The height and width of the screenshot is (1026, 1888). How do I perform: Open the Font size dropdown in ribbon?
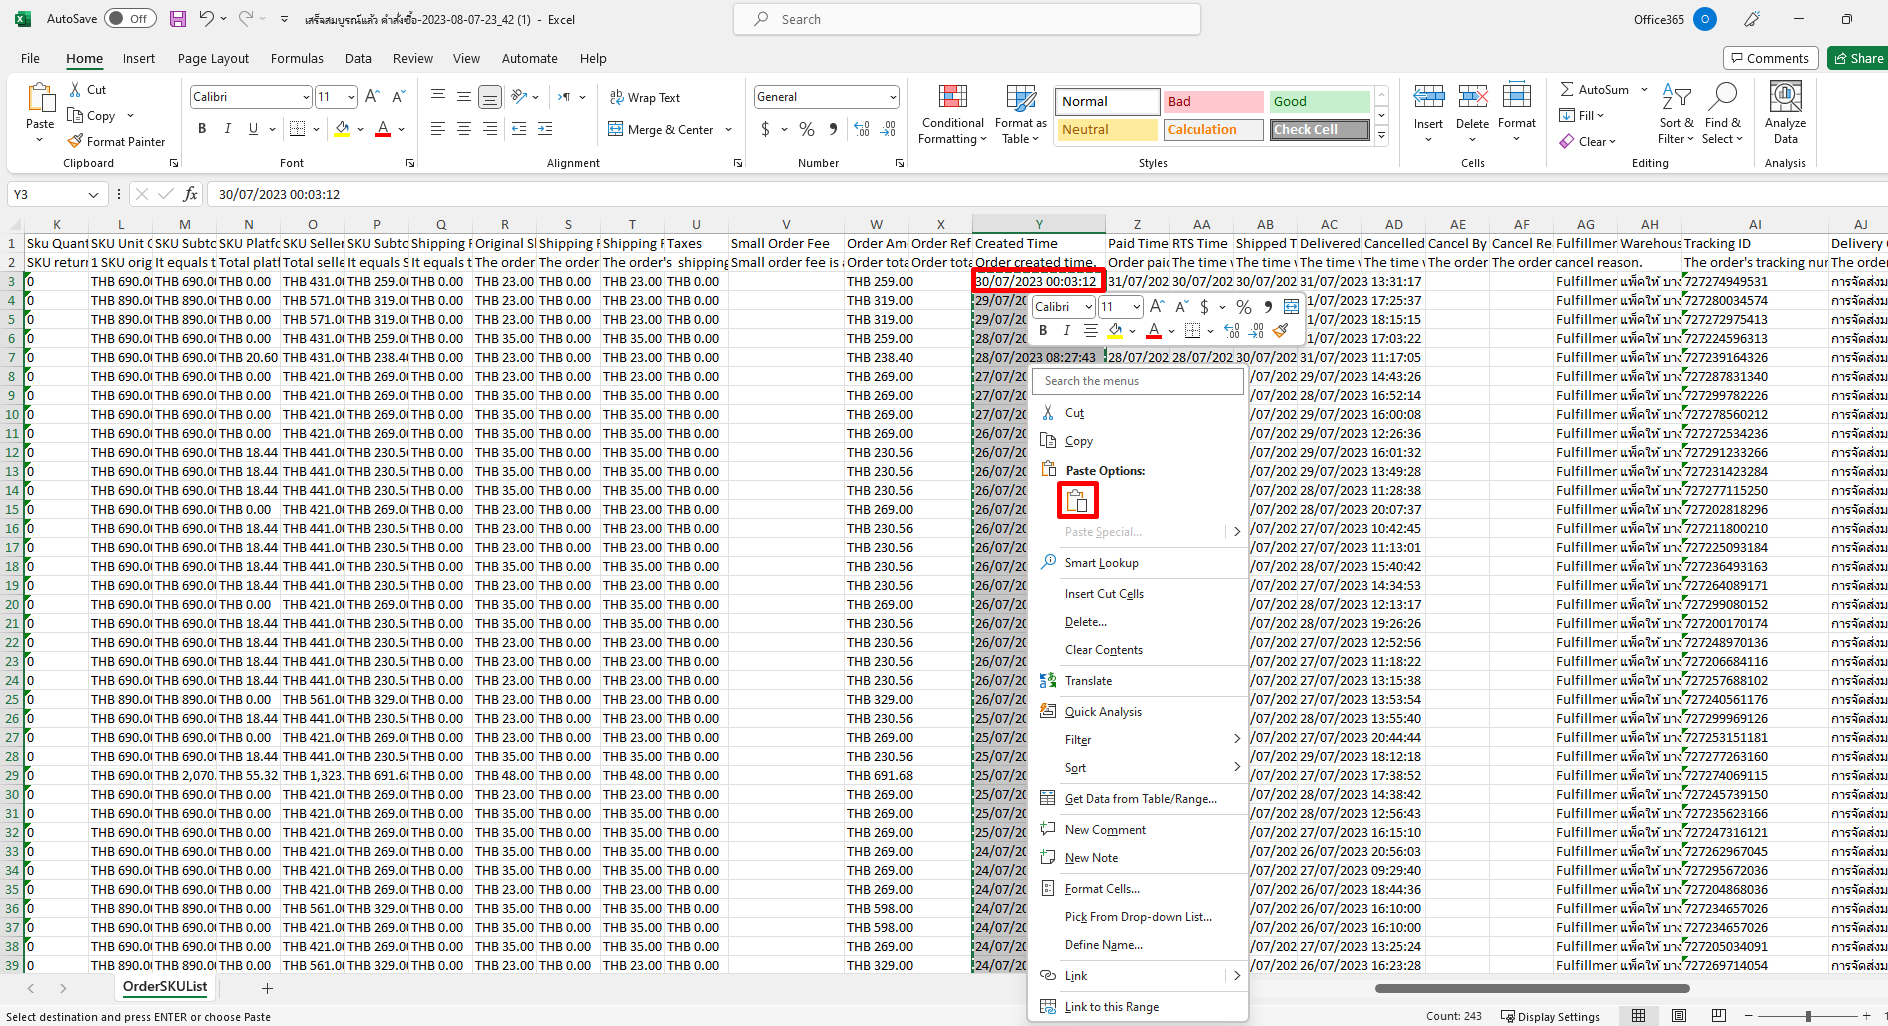[x=351, y=97]
